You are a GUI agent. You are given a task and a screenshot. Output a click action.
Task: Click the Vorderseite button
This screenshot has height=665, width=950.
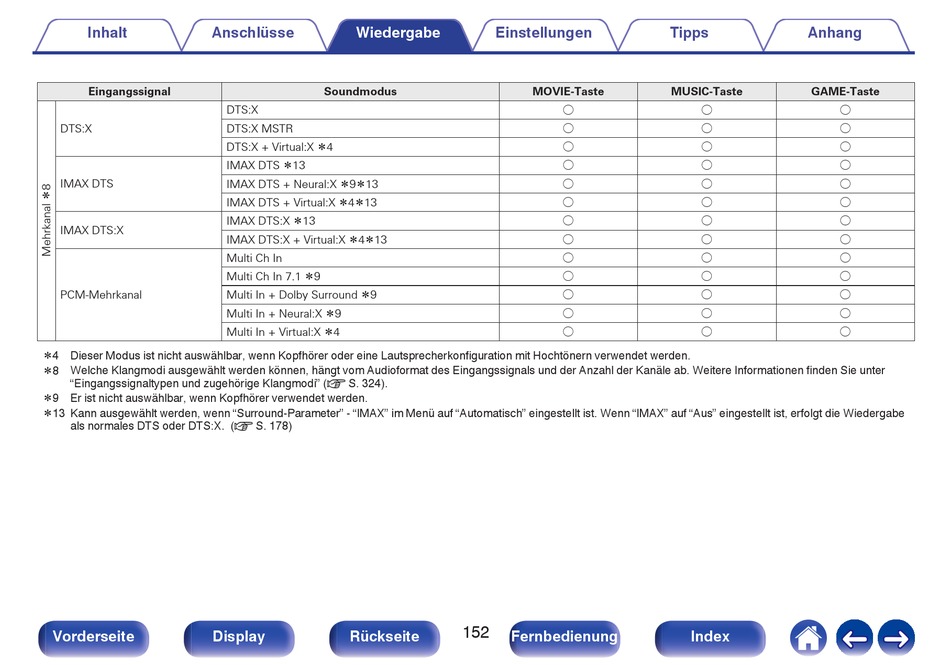[x=93, y=637]
